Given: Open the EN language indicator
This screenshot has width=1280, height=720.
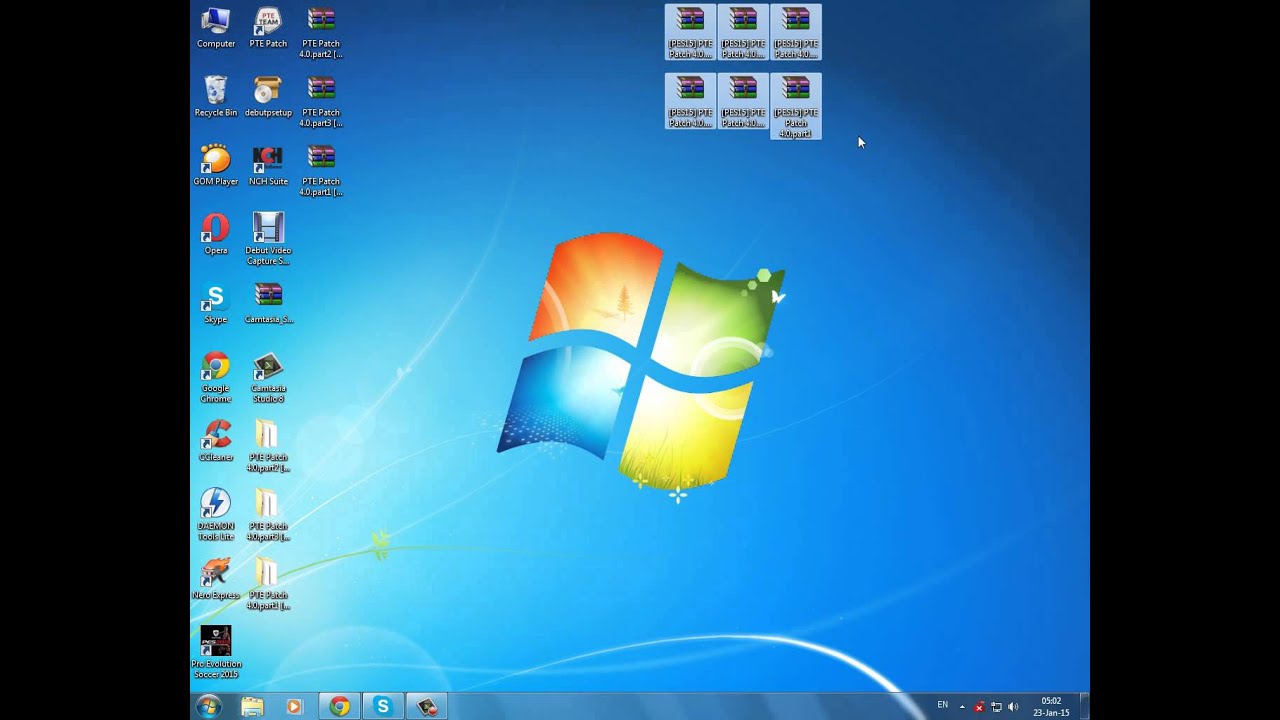Looking at the screenshot, I should 942,706.
